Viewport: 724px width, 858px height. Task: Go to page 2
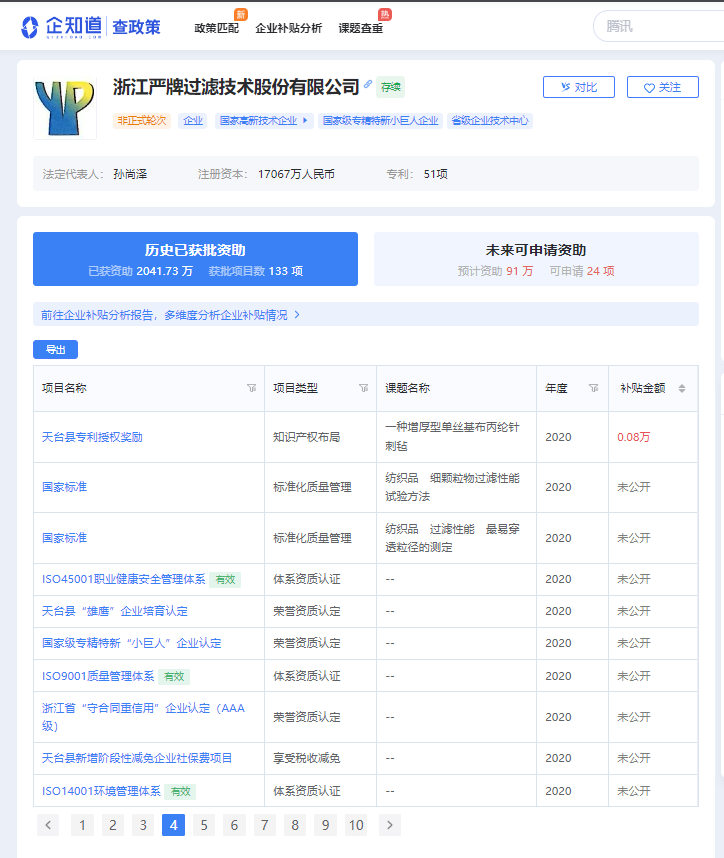[x=113, y=825]
